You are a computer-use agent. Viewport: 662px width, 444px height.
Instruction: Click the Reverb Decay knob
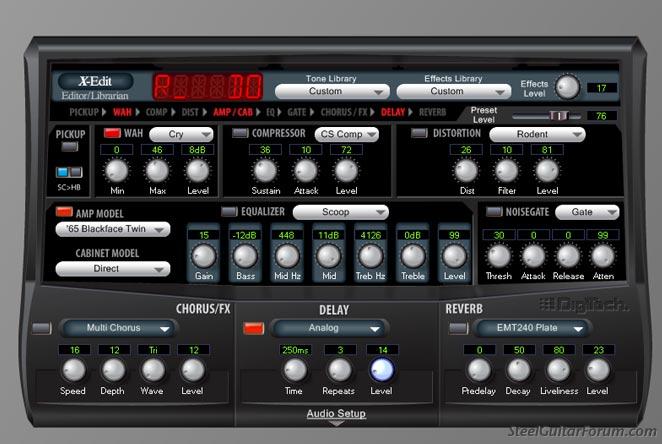point(518,370)
